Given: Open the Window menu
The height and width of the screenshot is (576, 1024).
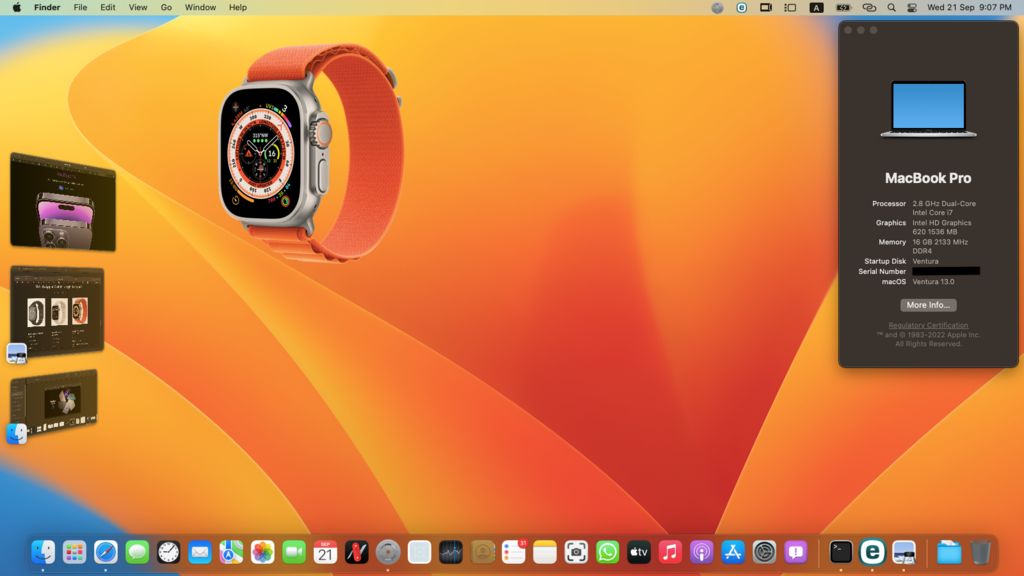Looking at the screenshot, I should 200,7.
